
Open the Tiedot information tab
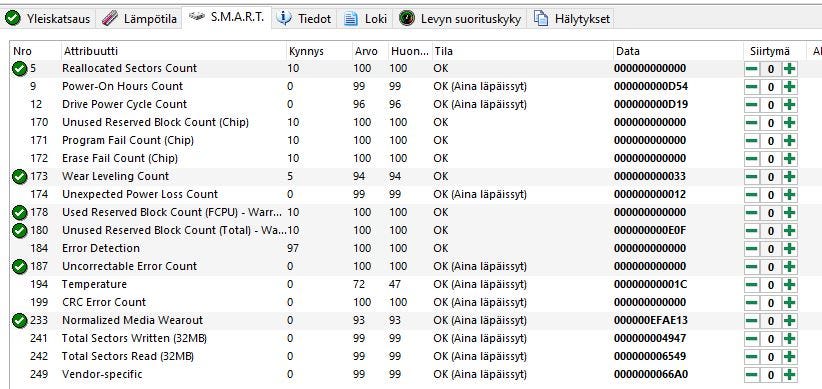pos(305,19)
